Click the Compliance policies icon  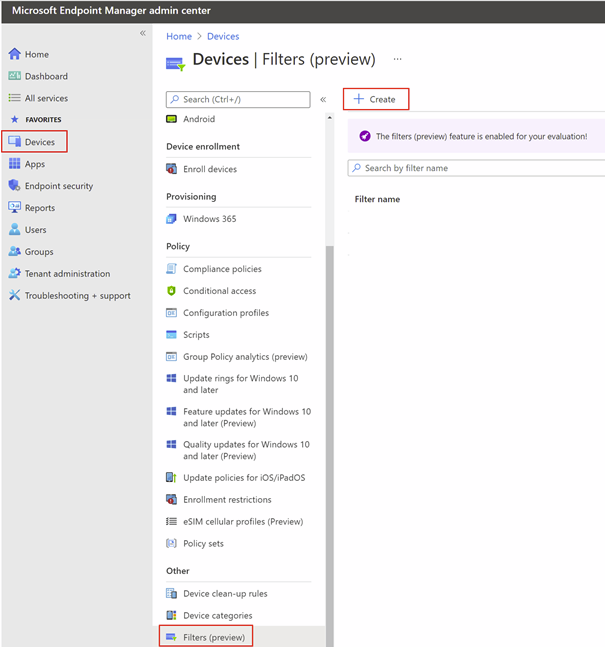pos(171,269)
